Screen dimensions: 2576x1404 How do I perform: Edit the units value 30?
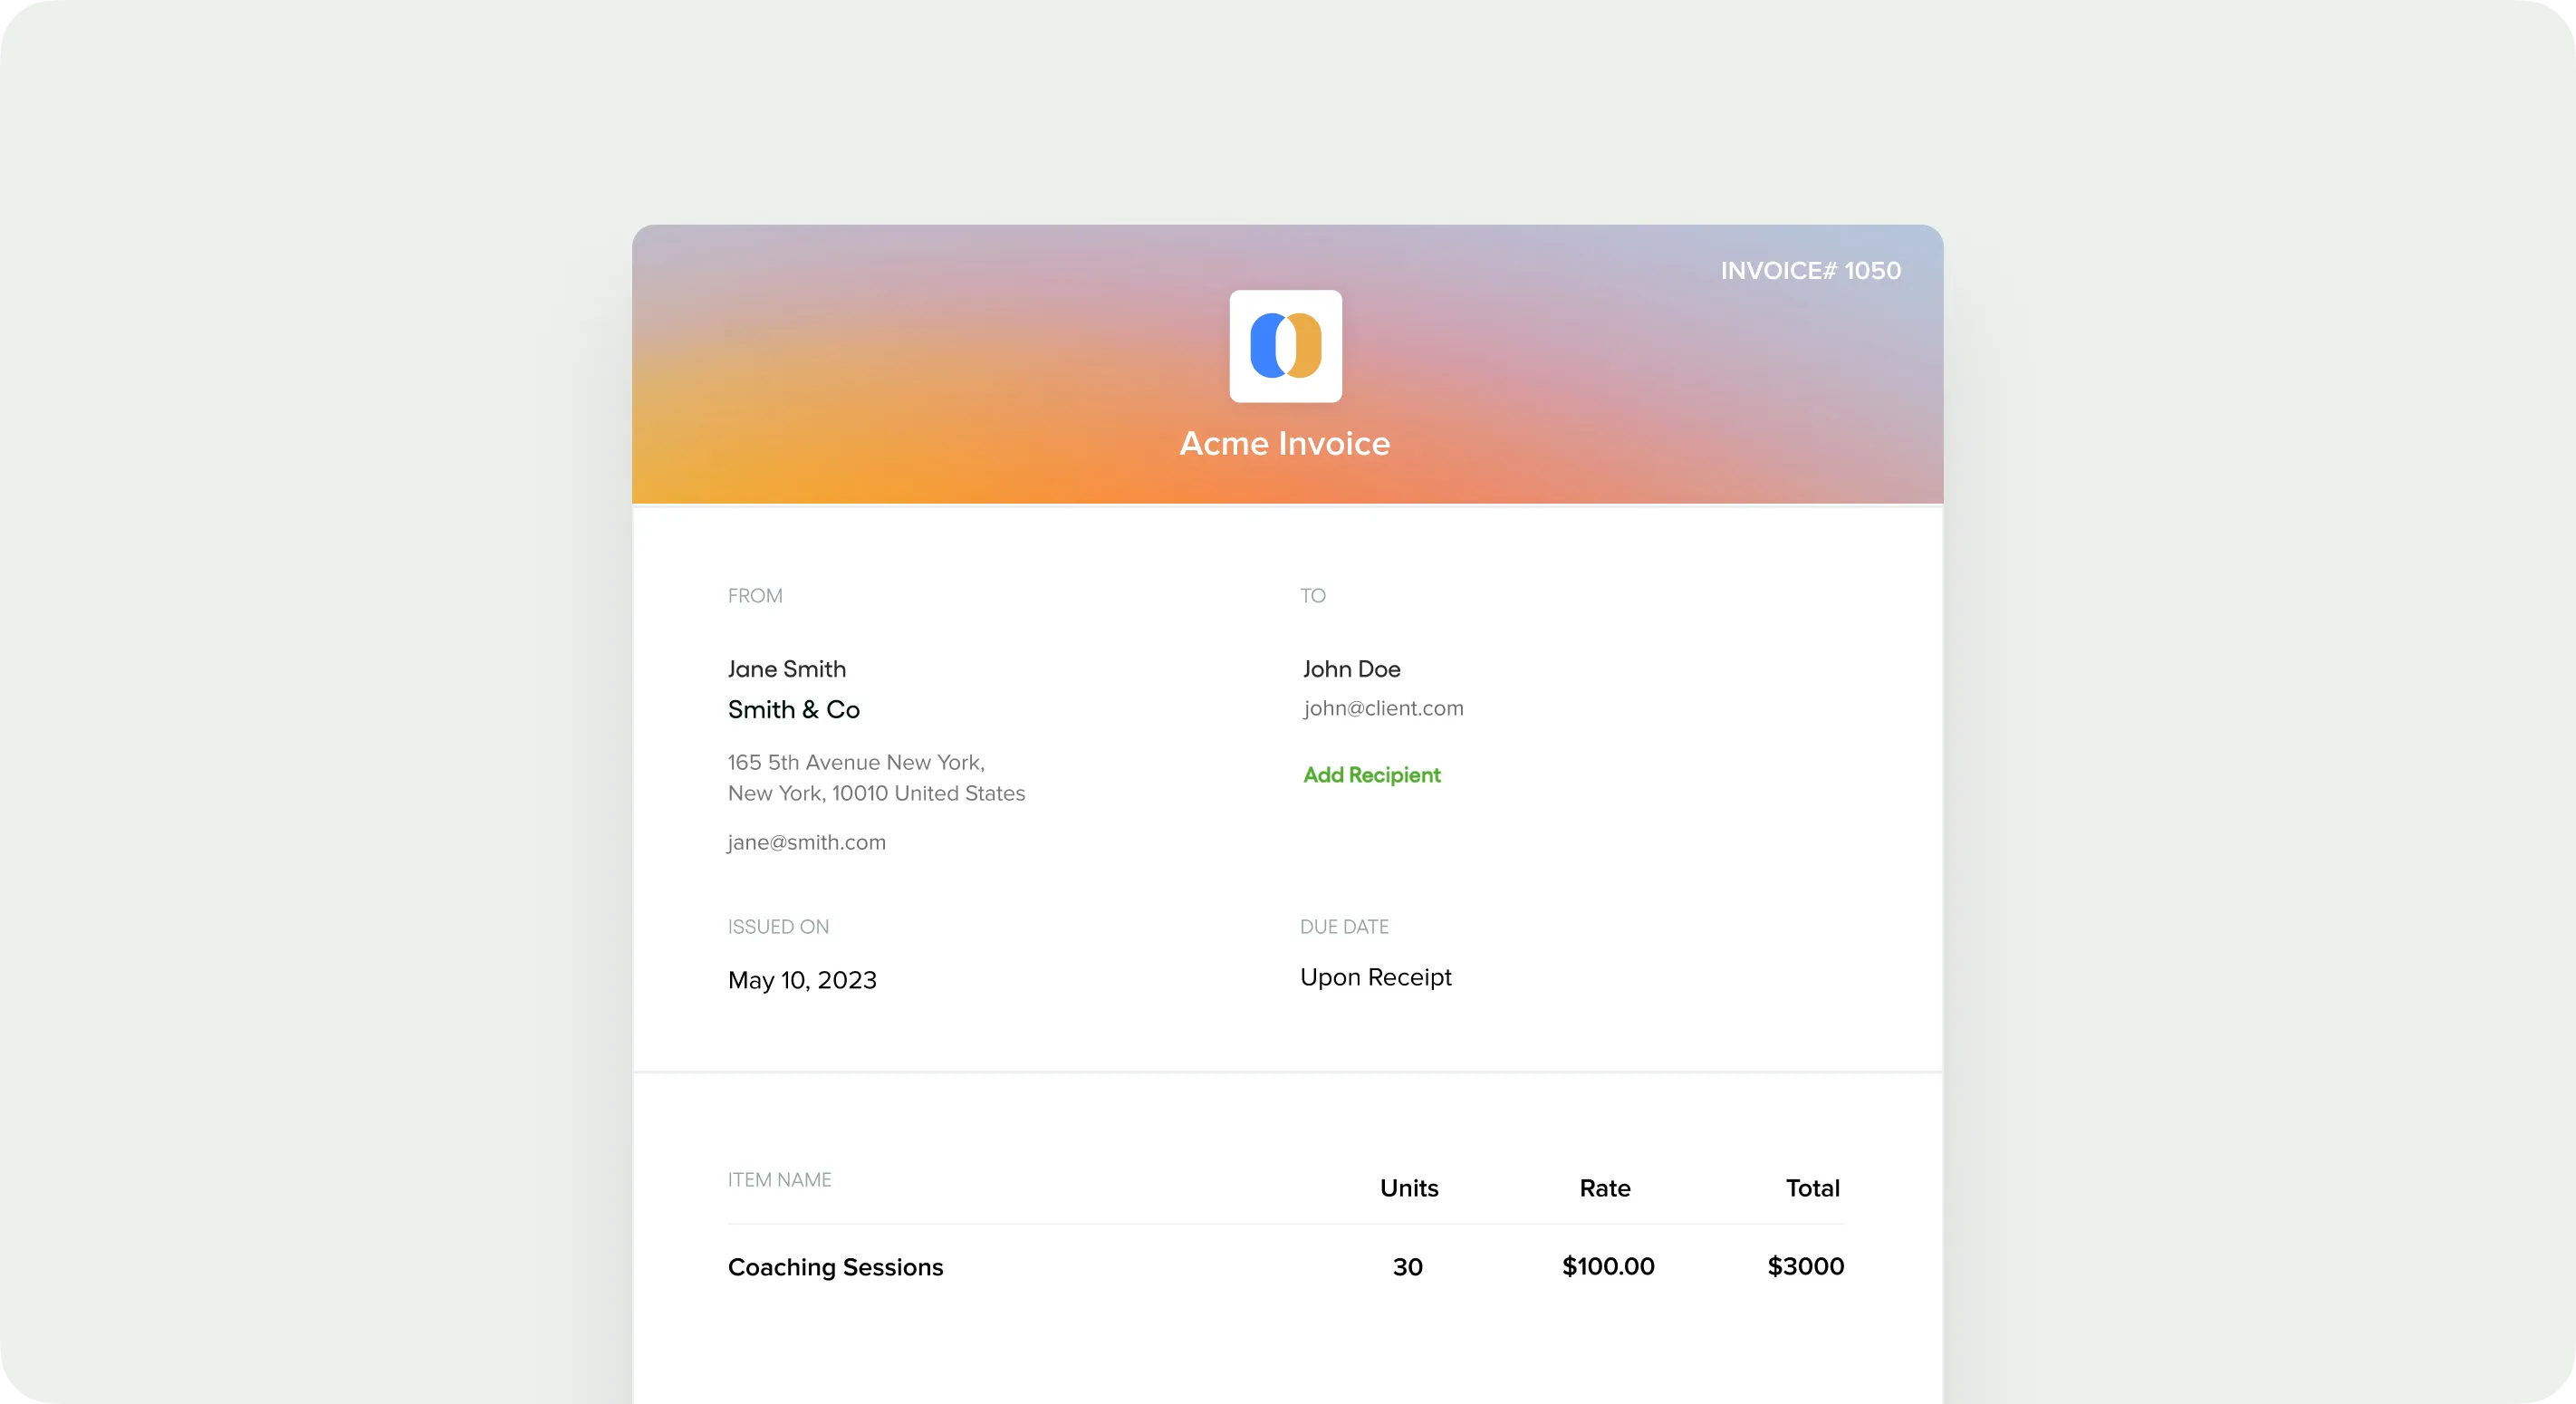tap(1407, 1267)
